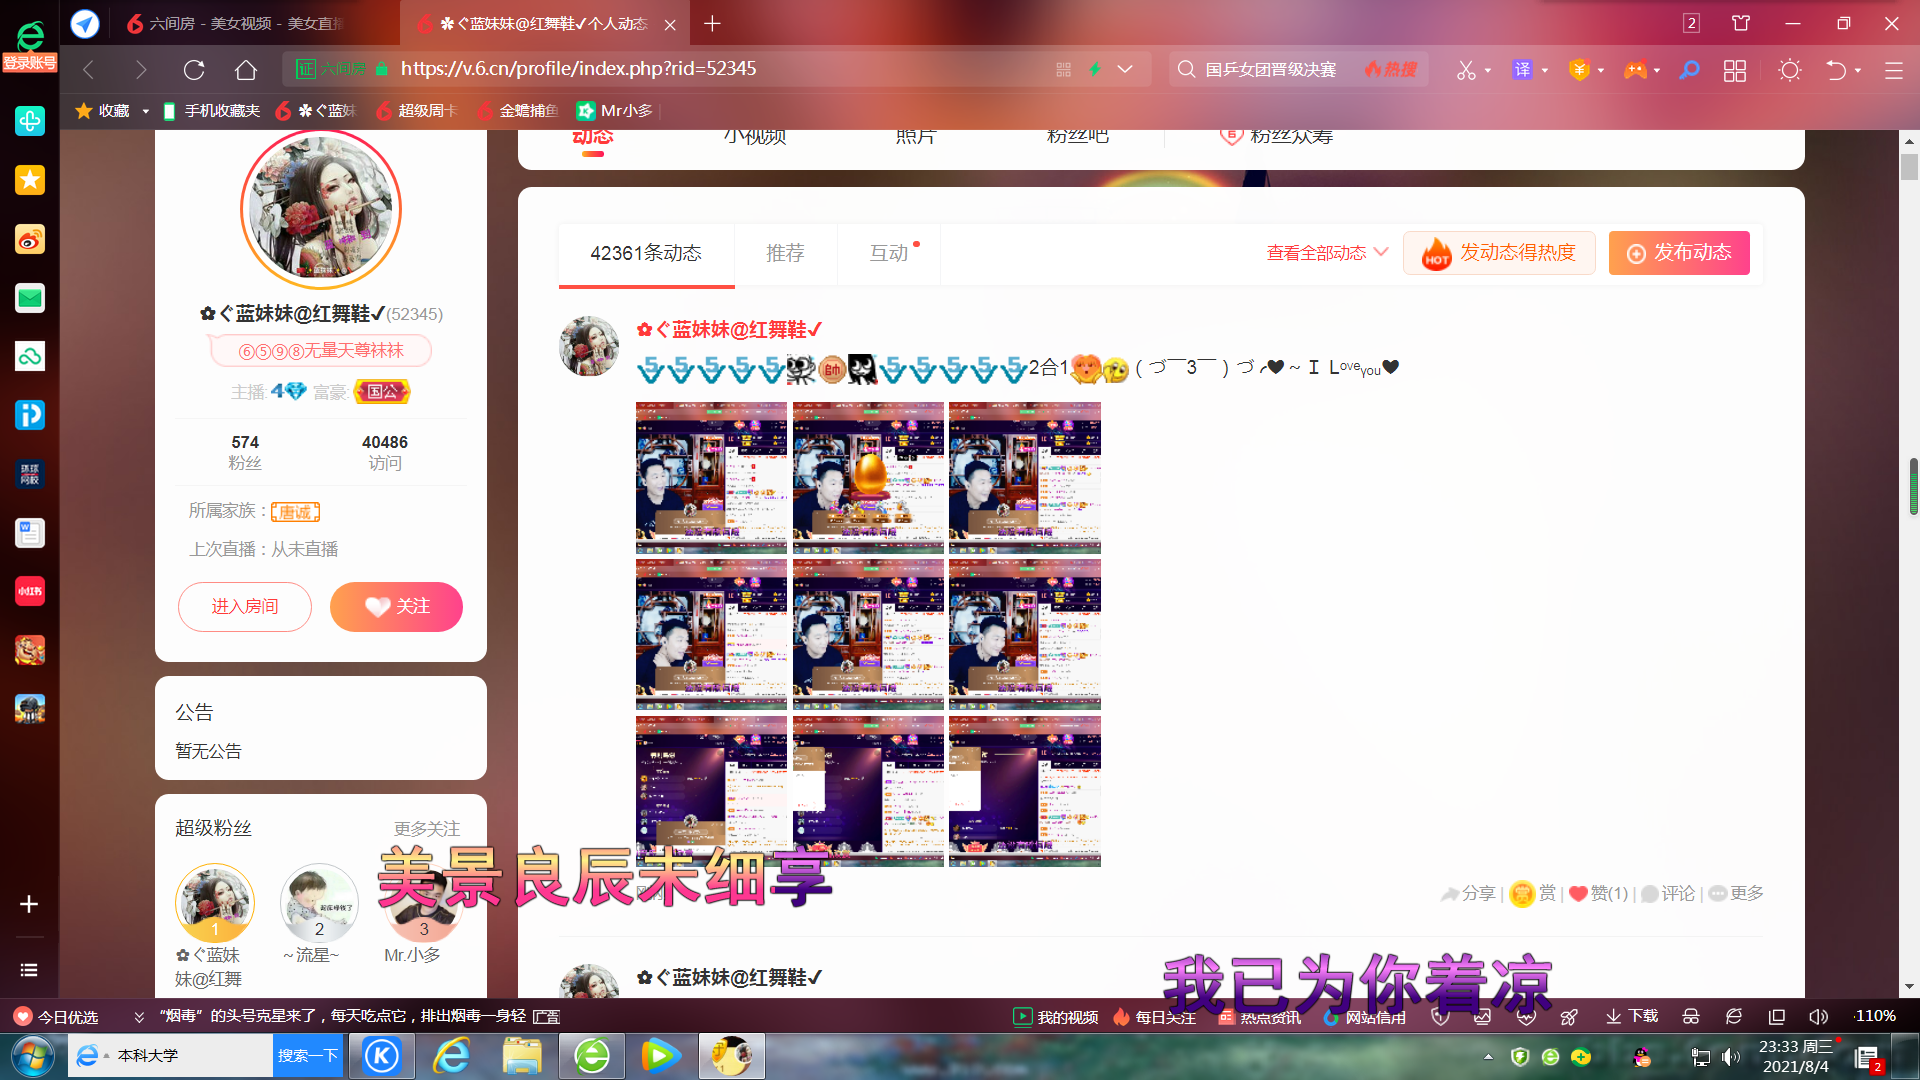
Task: Click the 发动态得热度 button
Action: coord(1499,253)
